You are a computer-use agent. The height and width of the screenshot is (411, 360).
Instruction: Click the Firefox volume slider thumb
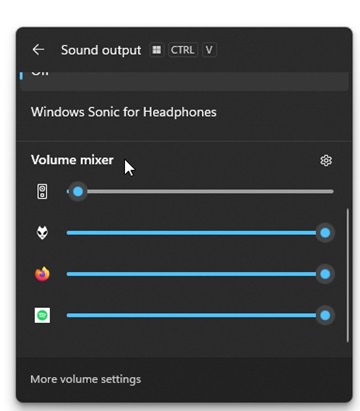[325, 274]
